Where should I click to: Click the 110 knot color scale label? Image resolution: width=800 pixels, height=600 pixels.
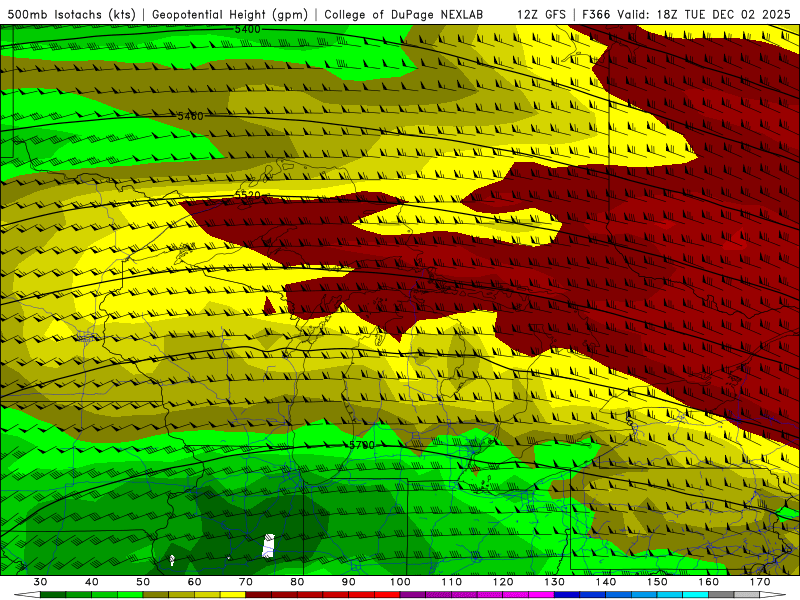[452, 582]
